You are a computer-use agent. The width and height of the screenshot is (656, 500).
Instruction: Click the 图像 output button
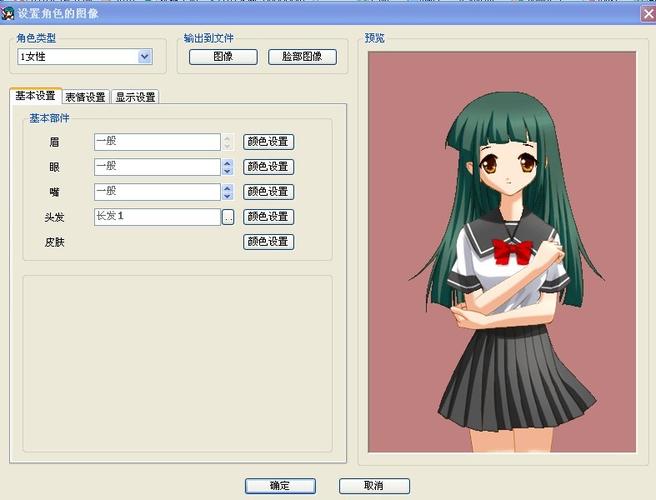[223, 57]
